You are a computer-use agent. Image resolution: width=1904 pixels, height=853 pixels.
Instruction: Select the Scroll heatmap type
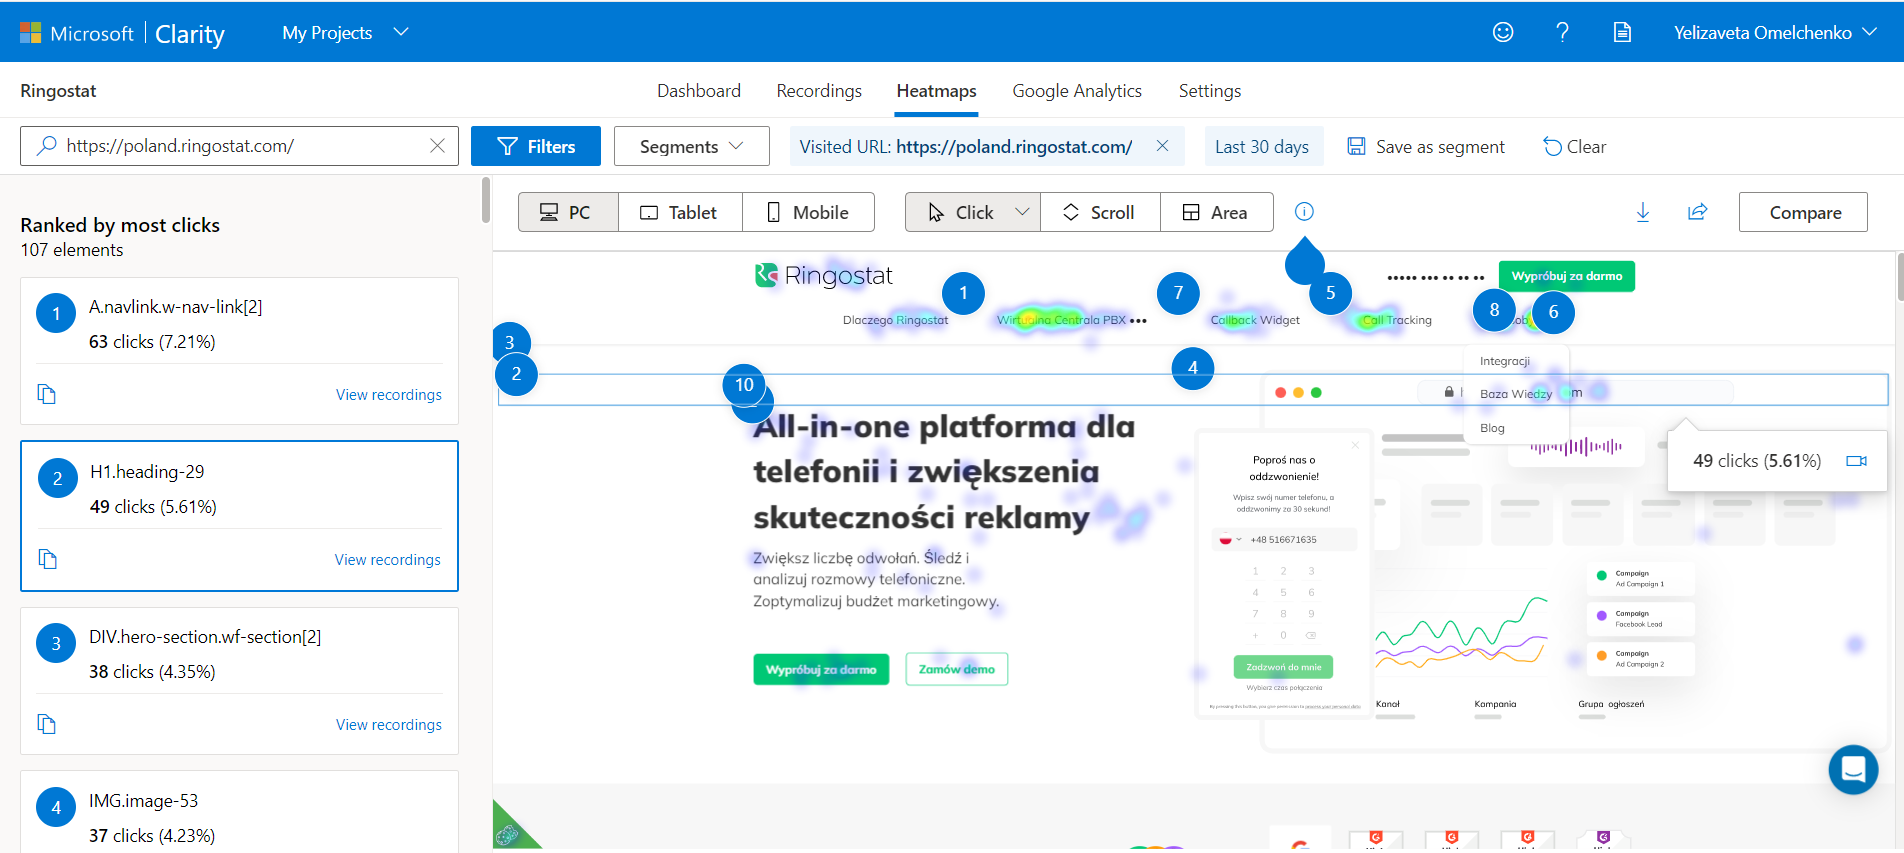tap(1100, 212)
